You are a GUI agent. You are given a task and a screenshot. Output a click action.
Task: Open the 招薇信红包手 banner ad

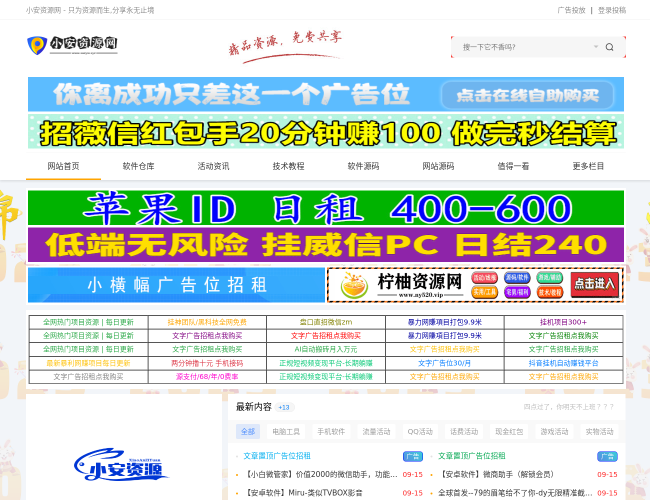click(x=326, y=132)
